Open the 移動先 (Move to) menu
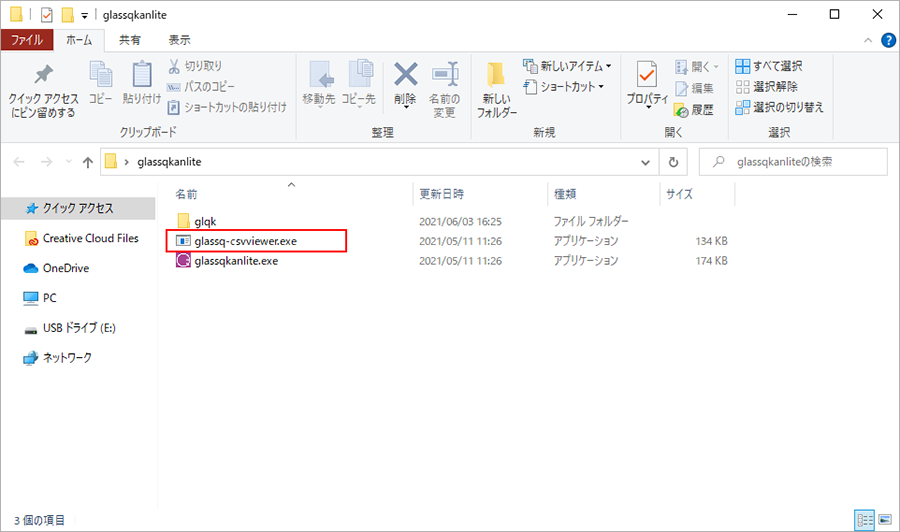 click(x=319, y=84)
